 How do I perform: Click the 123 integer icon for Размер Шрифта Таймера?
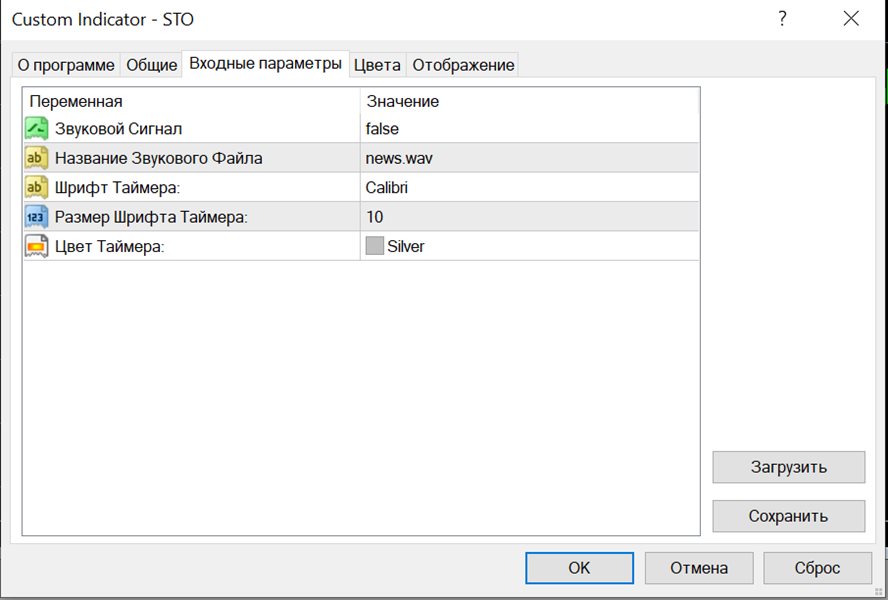pyautogui.click(x=36, y=217)
